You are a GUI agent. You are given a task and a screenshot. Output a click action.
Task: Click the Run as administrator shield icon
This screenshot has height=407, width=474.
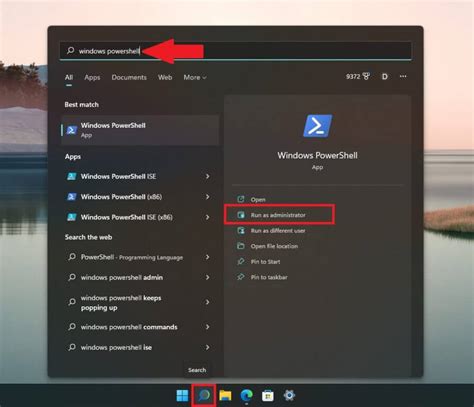241,215
